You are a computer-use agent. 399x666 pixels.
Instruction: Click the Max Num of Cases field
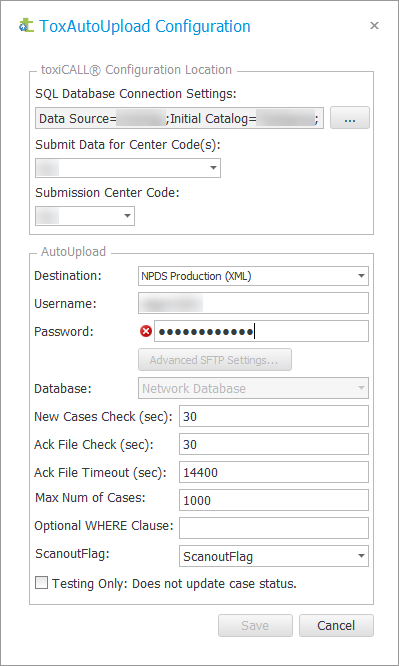coord(274,500)
